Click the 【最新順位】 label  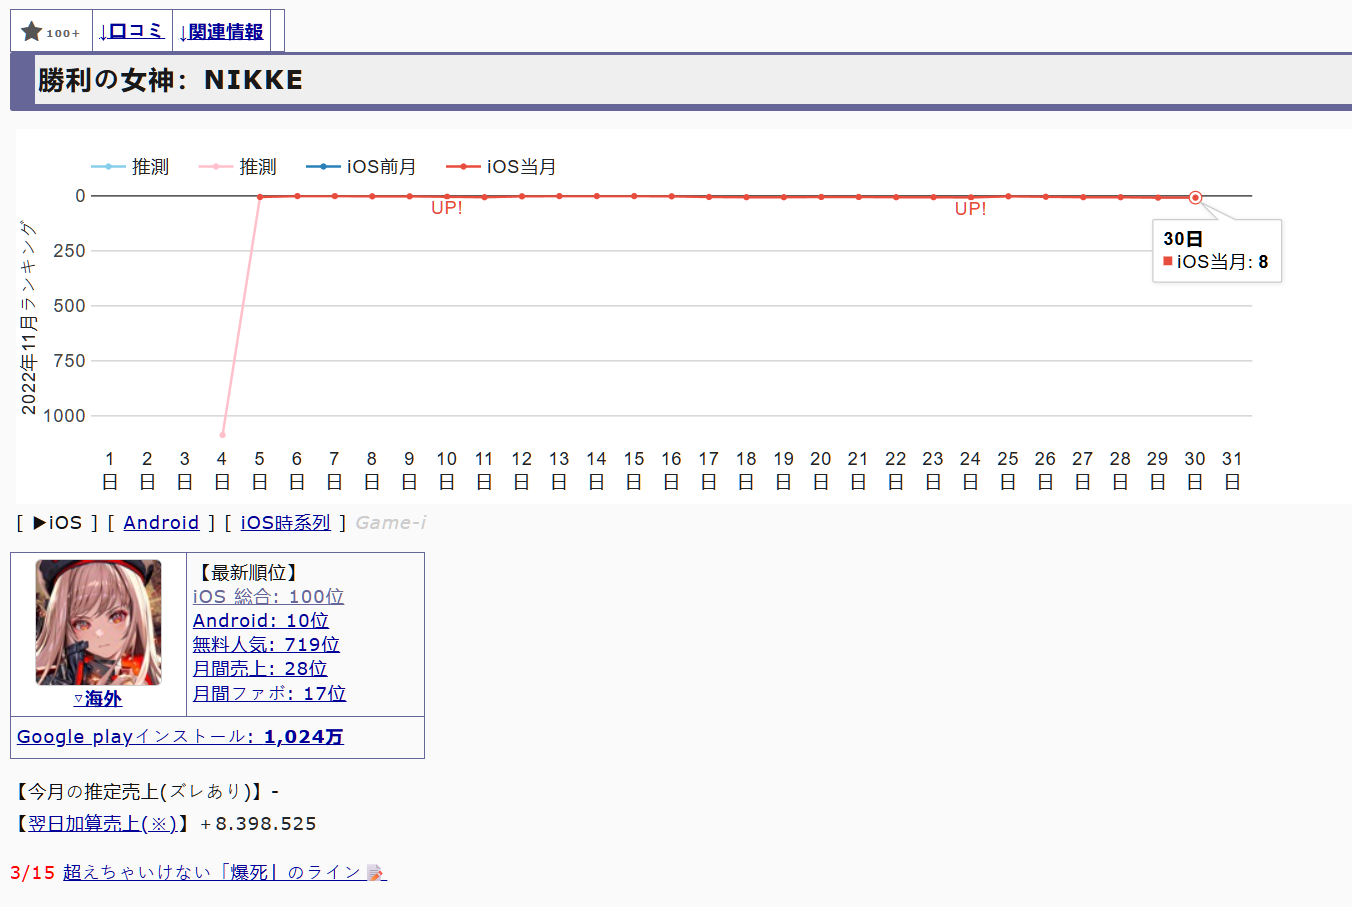[249, 573]
